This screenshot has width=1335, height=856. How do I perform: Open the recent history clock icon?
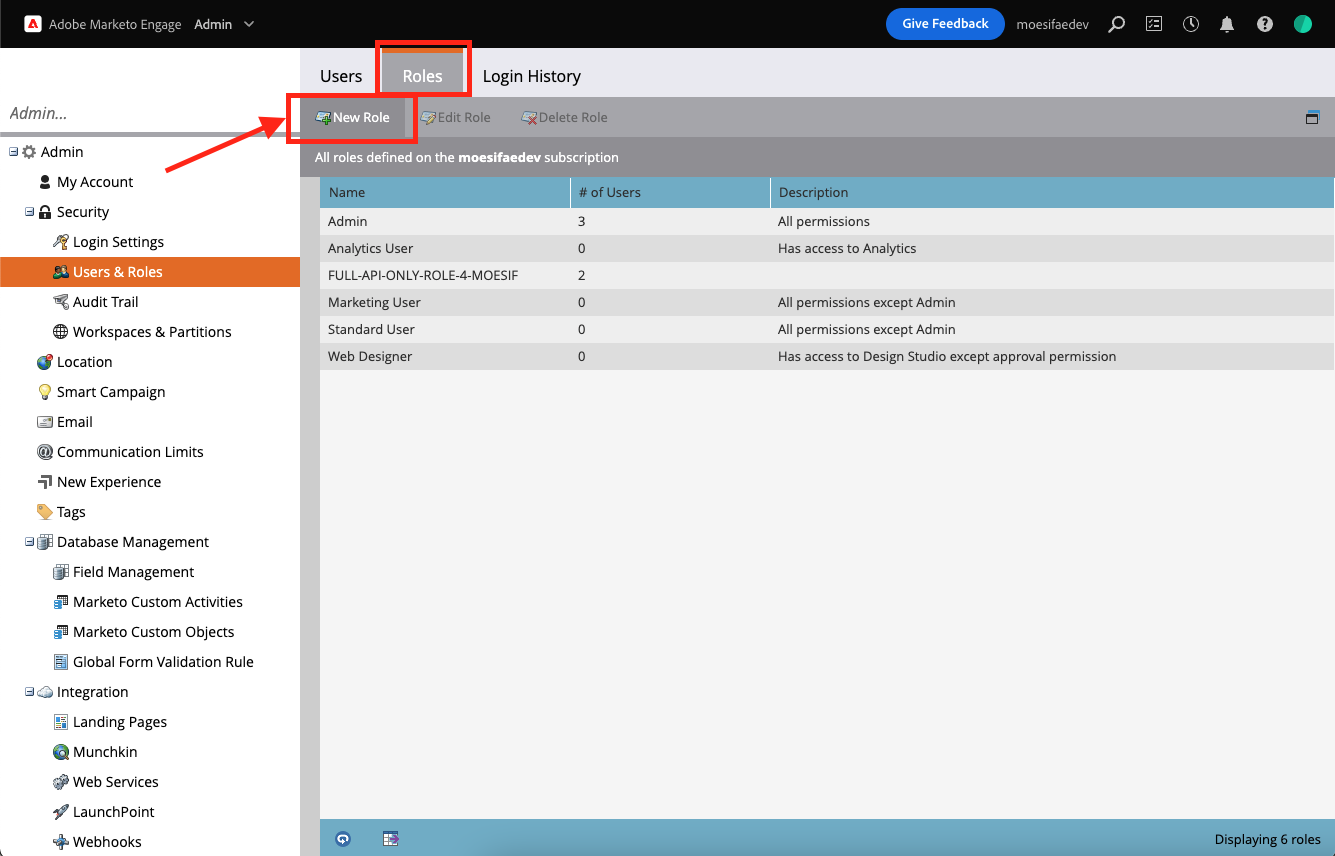1190,24
